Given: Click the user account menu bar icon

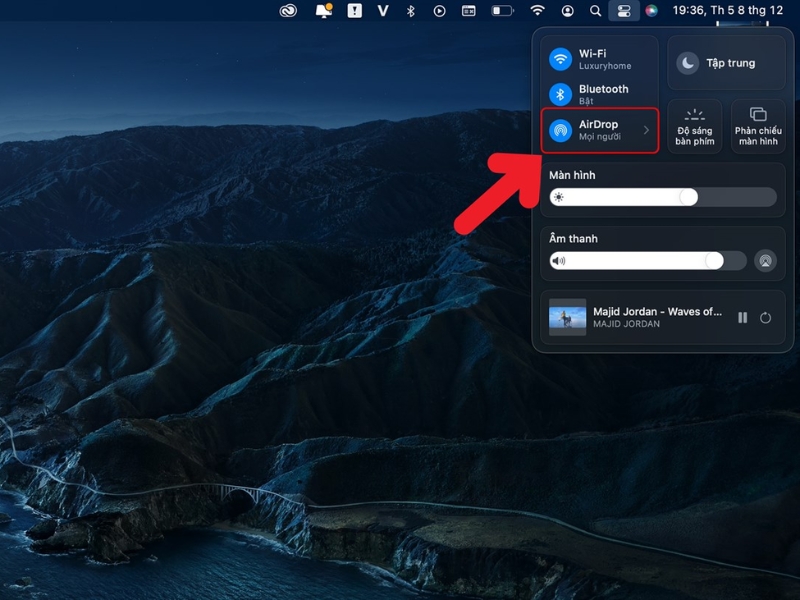Looking at the screenshot, I should pos(567,11).
